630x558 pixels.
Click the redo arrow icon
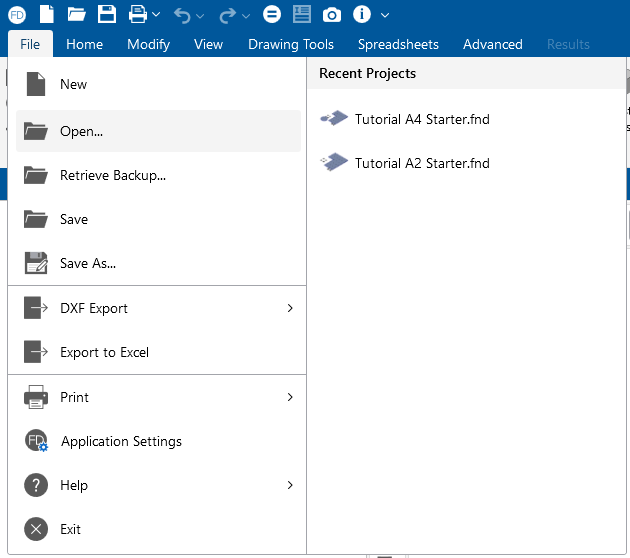[x=227, y=15]
